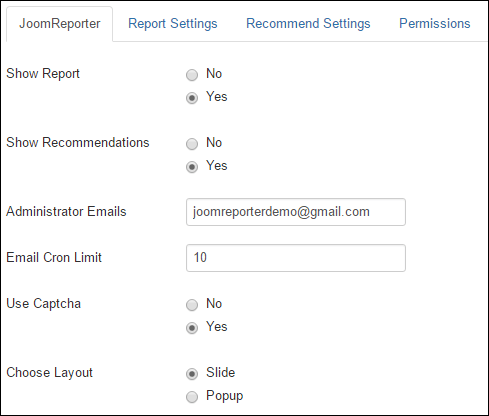Click the Administrator Emails label
489x416 pixels.
point(66,212)
